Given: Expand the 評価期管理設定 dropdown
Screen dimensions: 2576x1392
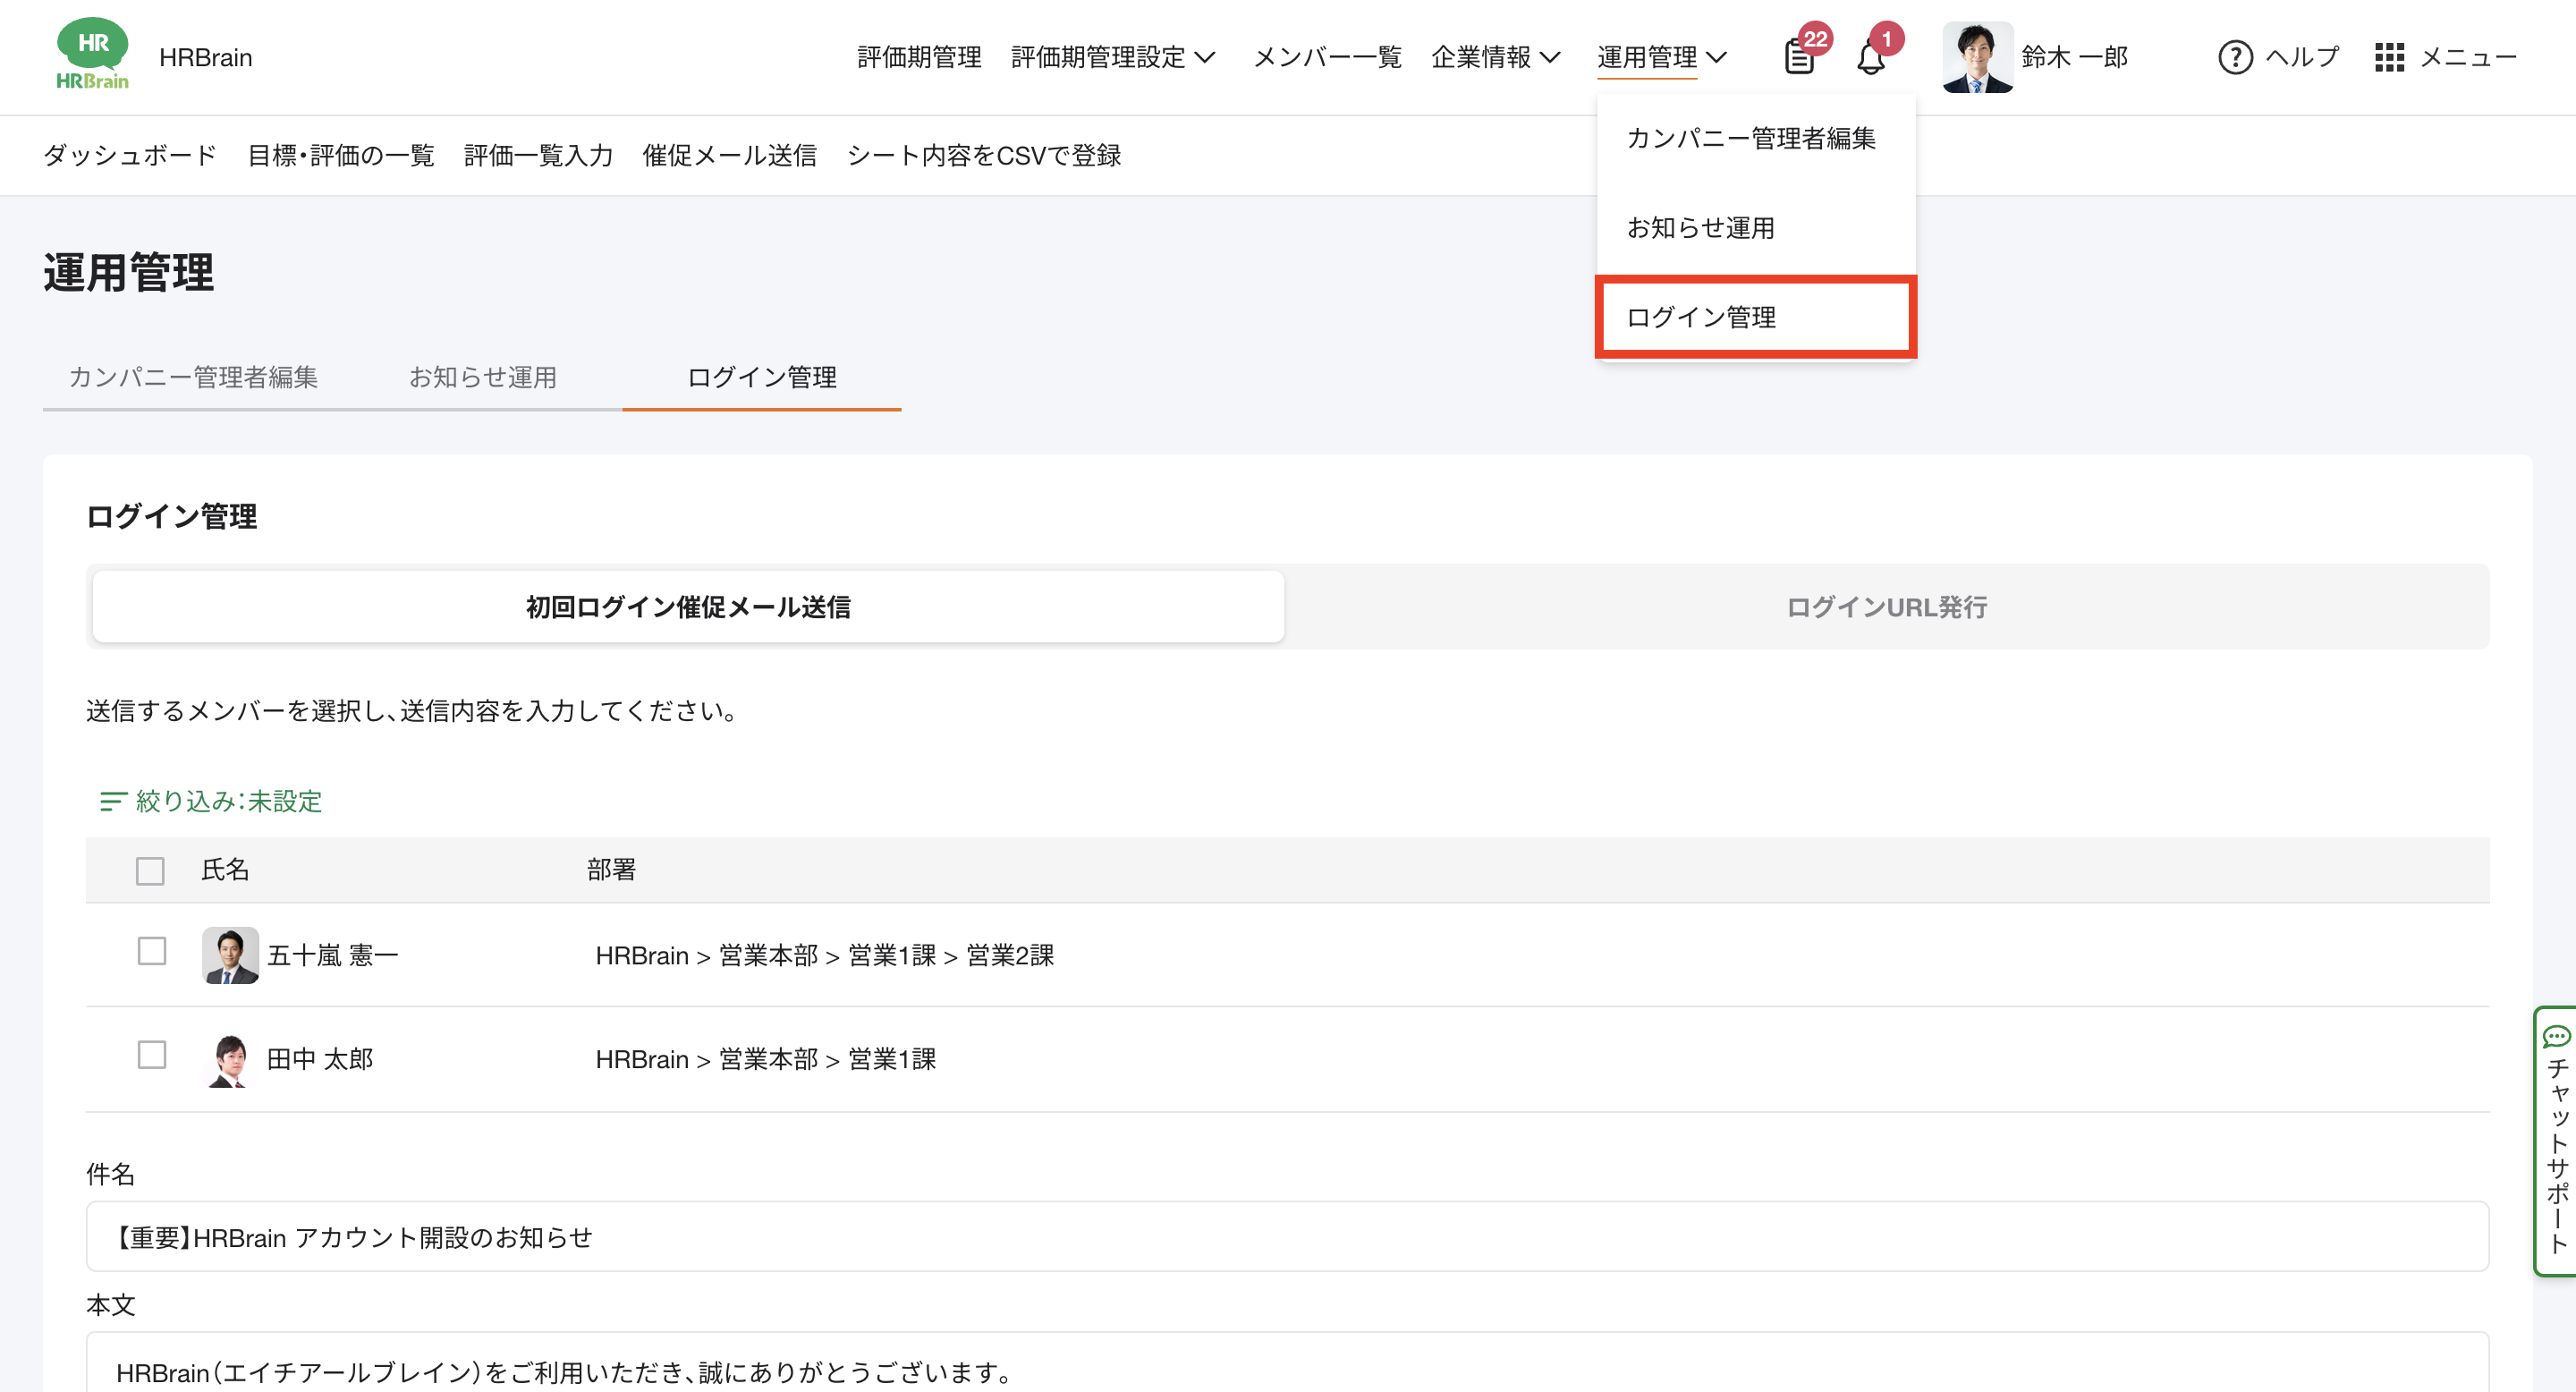Looking at the screenshot, I should (1113, 57).
